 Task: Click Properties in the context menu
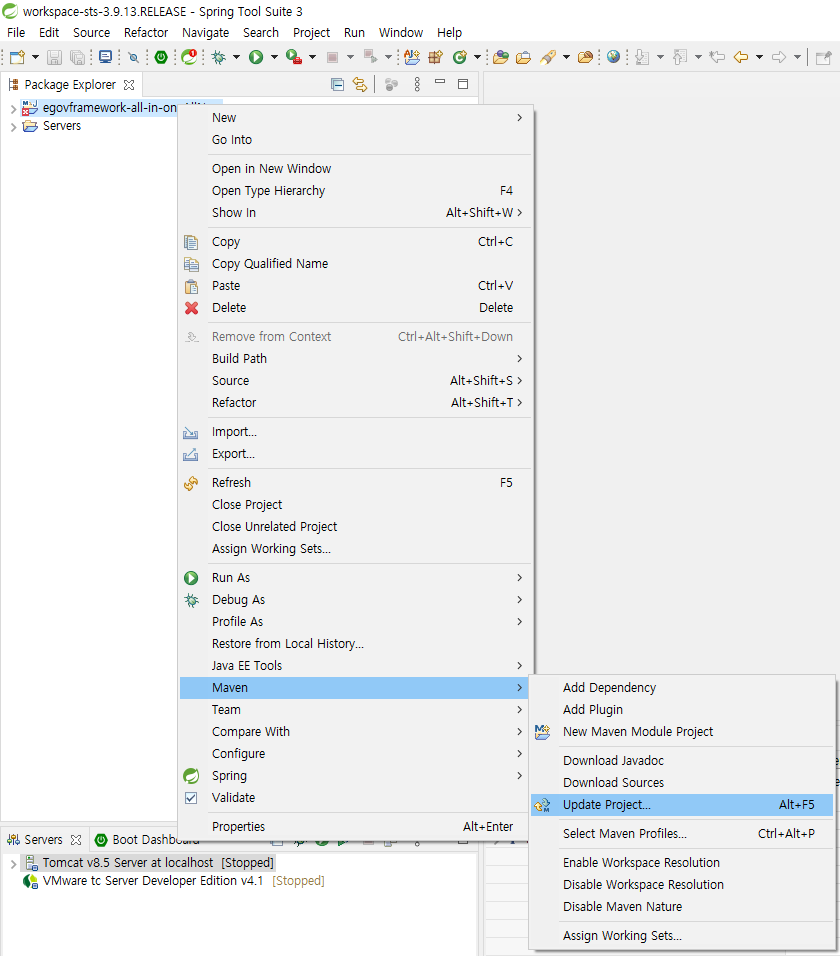pyautogui.click(x=238, y=827)
